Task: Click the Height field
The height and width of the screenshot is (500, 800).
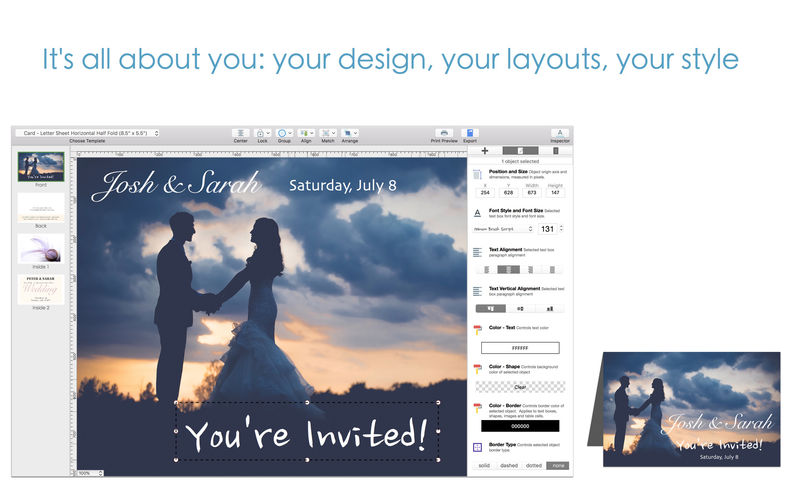Action: (555, 192)
